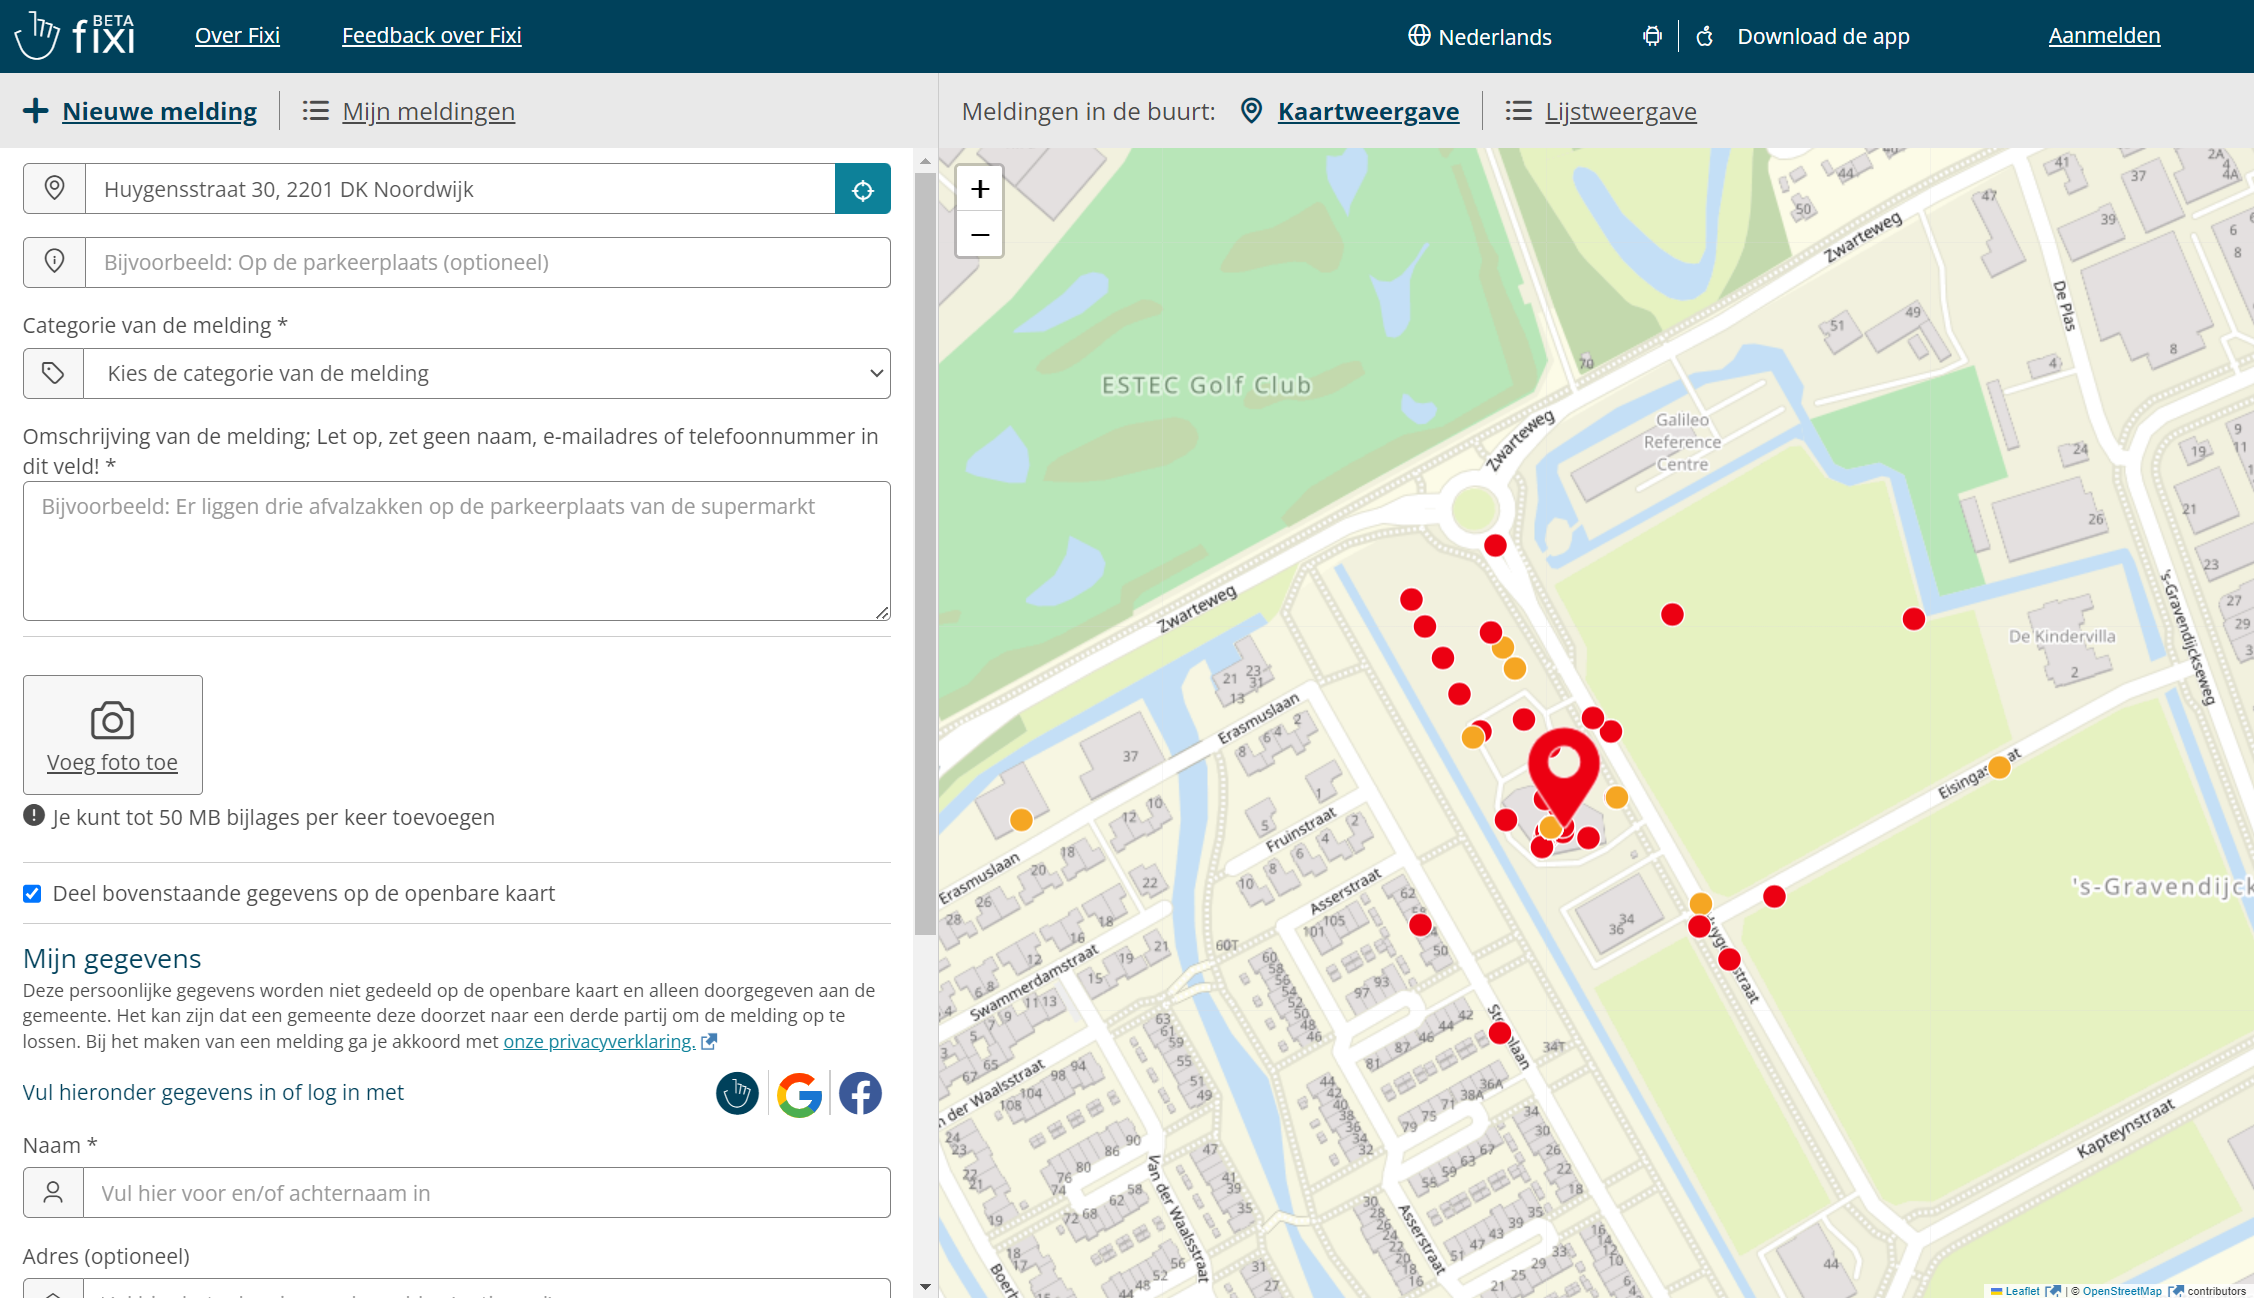
Task: Click Download de app text
Action: (x=1823, y=36)
